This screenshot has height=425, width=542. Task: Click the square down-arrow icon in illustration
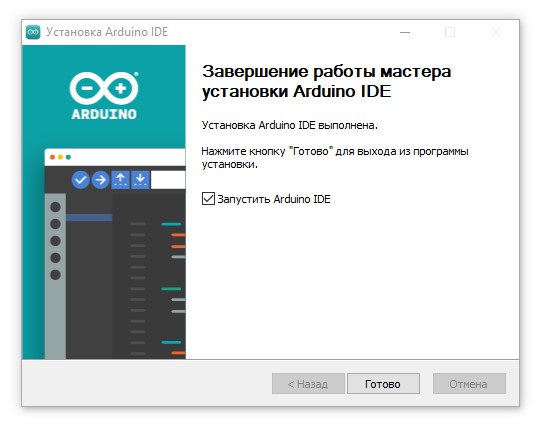pyautogui.click(x=140, y=180)
